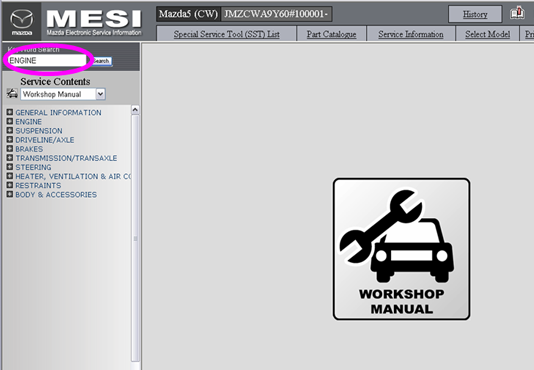Click the History button
This screenshot has height=370, width=534.
475,14
